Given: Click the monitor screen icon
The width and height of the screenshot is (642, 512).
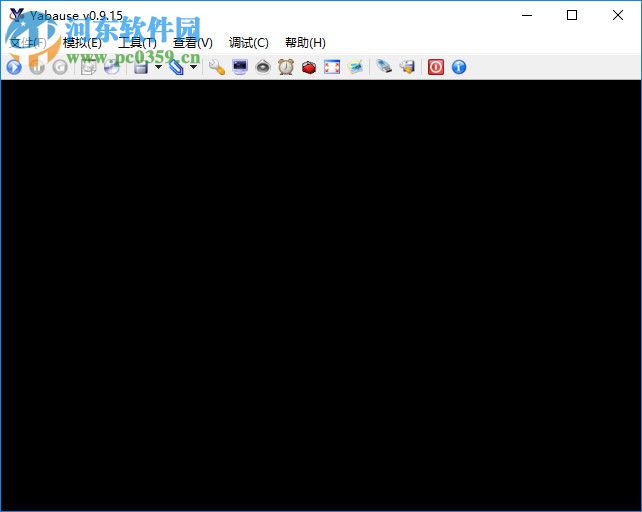Looking at the screenshot, I should click(240, 67).
